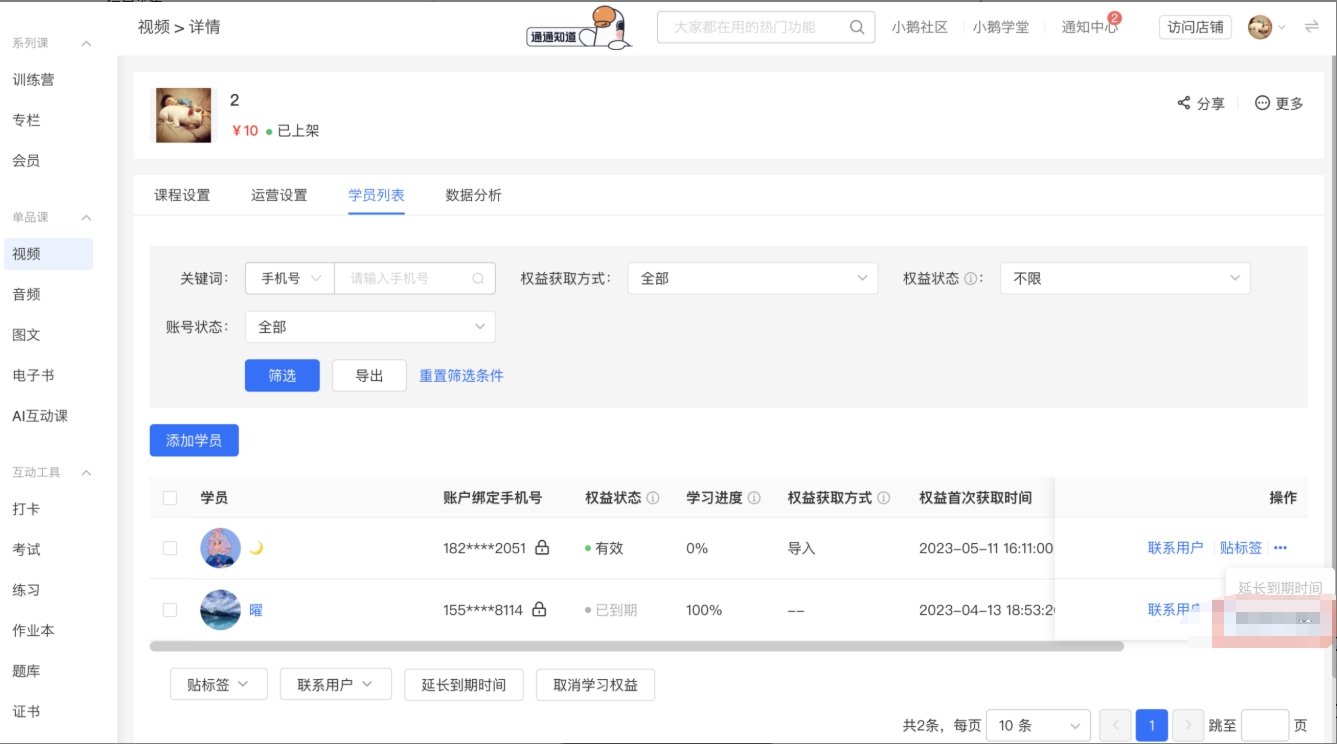Click the search magnifier in the keyword field
The height and width of the screenshot is (744, 1337).
click(477, 278)
